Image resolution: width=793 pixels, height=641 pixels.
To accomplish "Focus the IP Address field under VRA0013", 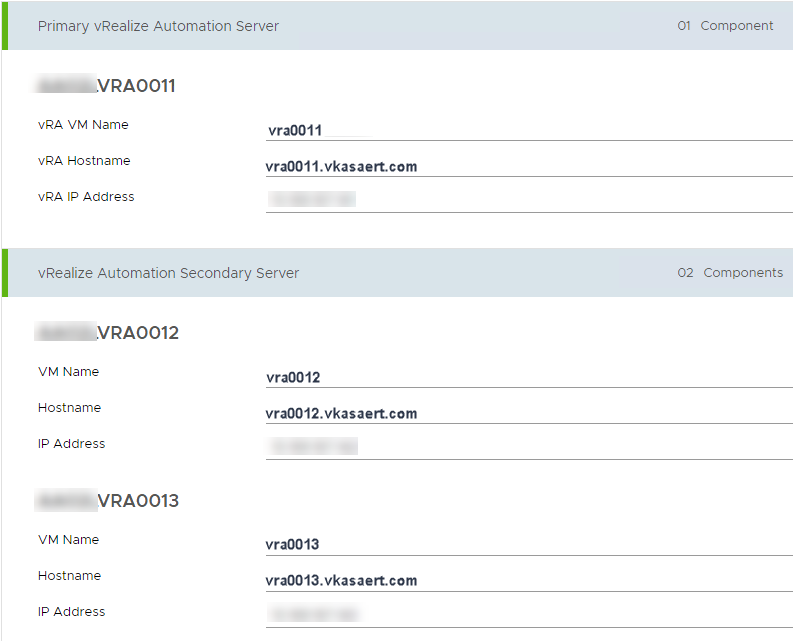I will click(528, 614).
